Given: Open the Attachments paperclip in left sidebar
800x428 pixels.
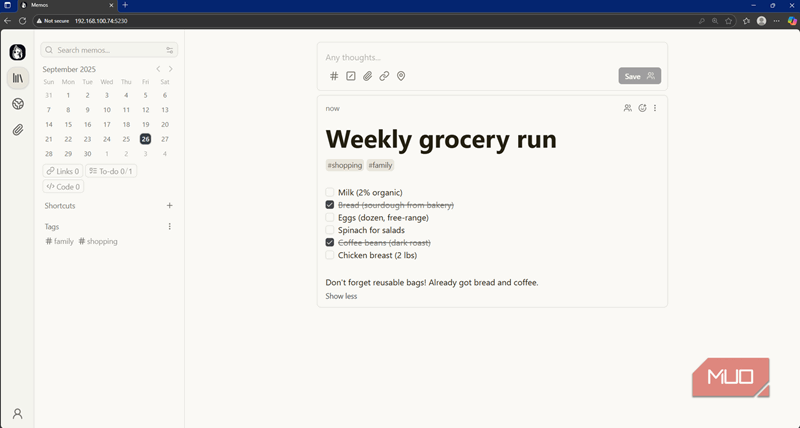Looking at the screenshot, I should [x=18, y=130].
